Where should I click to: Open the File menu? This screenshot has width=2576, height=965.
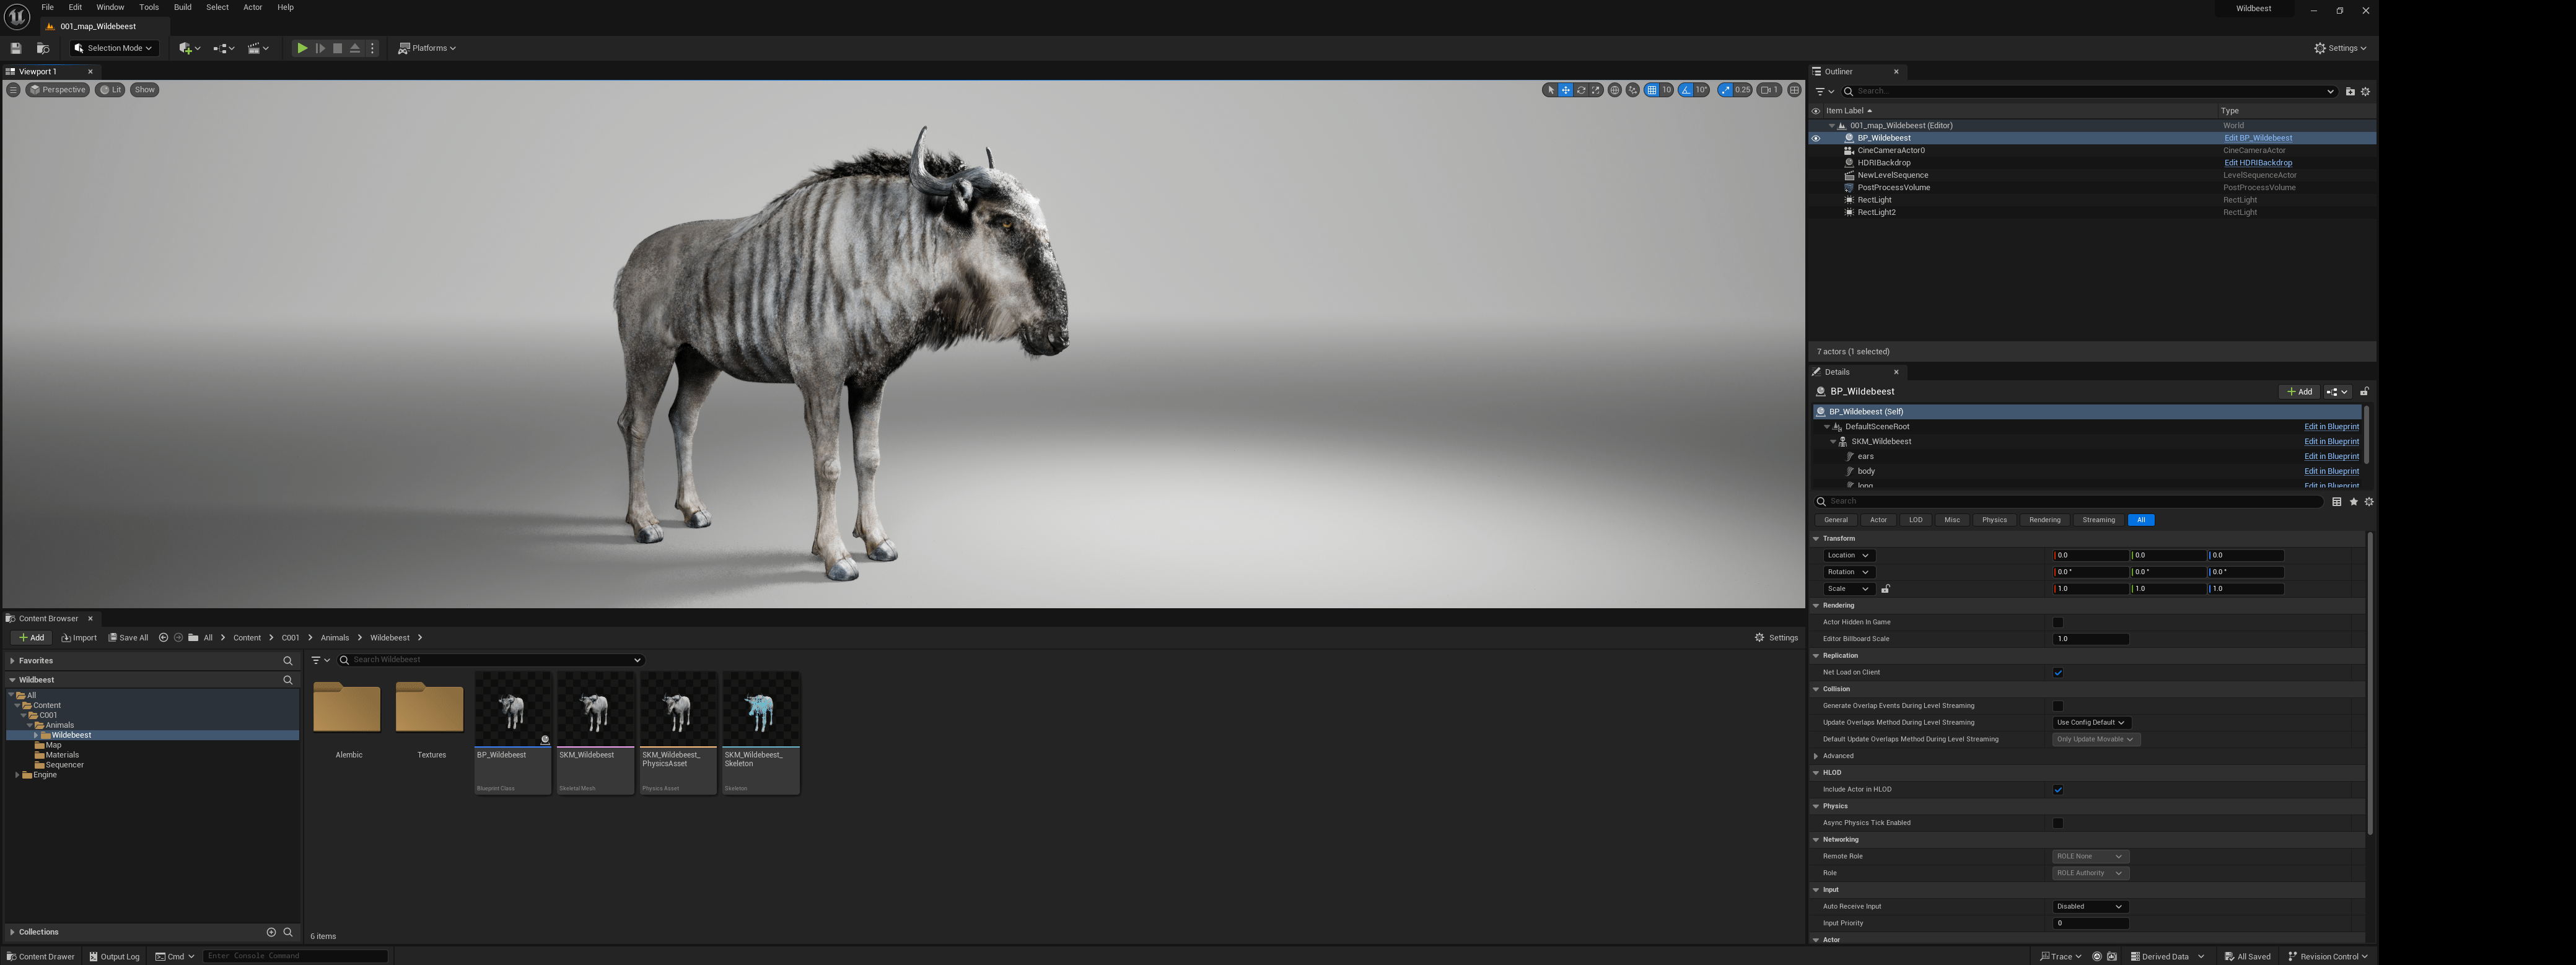click(47, 8)
